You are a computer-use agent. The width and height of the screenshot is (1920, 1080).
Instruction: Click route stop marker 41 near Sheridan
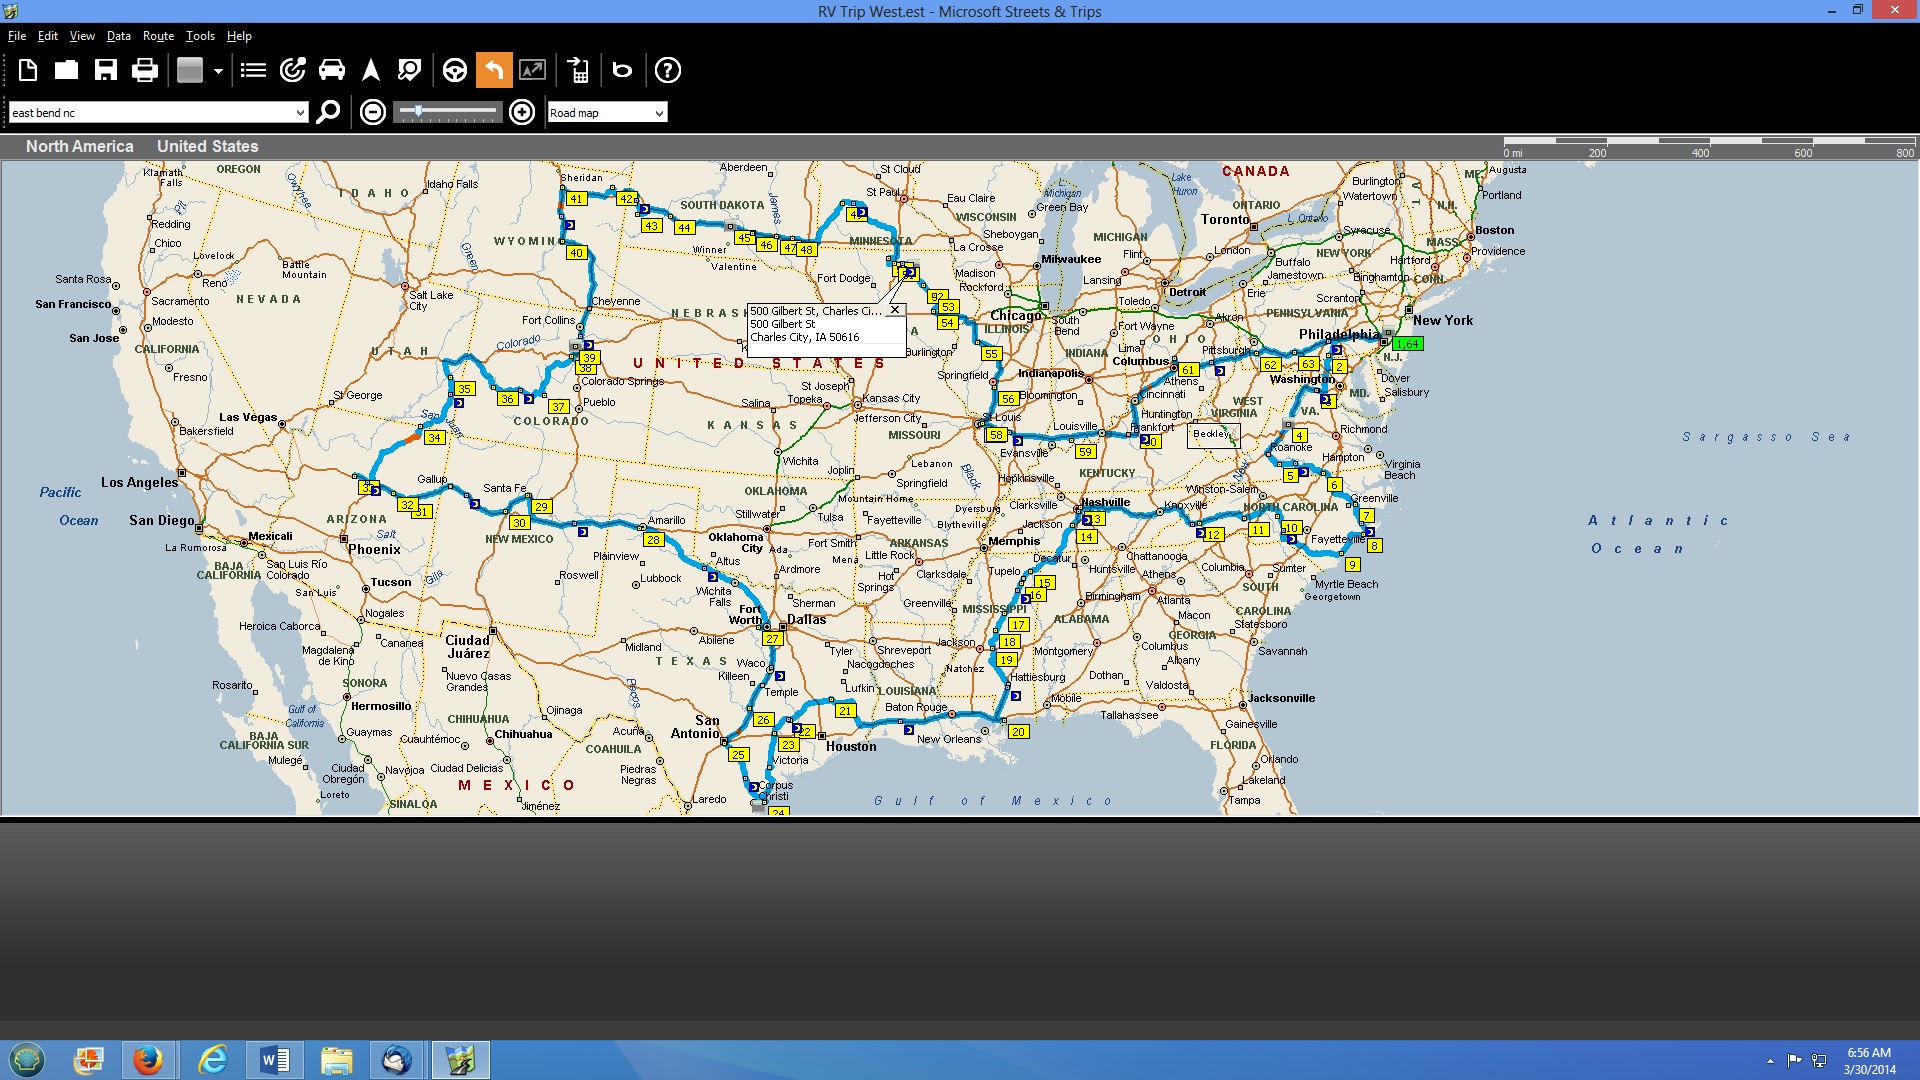coord(576,199)
